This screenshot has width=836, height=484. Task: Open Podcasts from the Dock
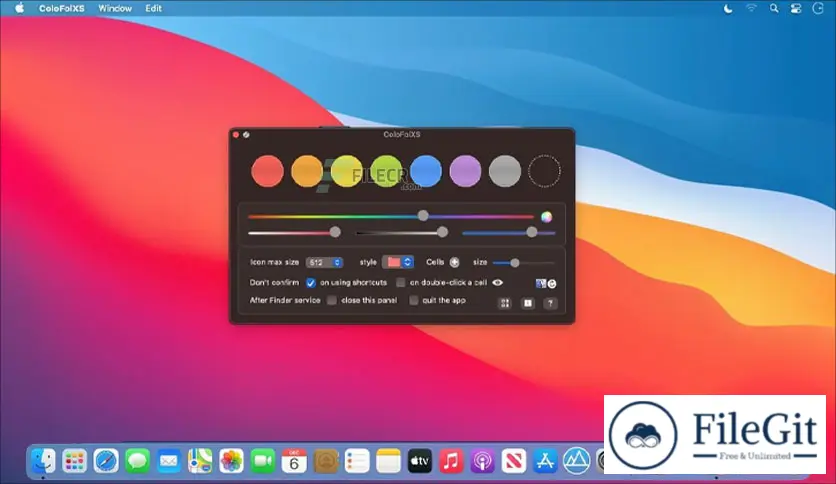point(483,461)
